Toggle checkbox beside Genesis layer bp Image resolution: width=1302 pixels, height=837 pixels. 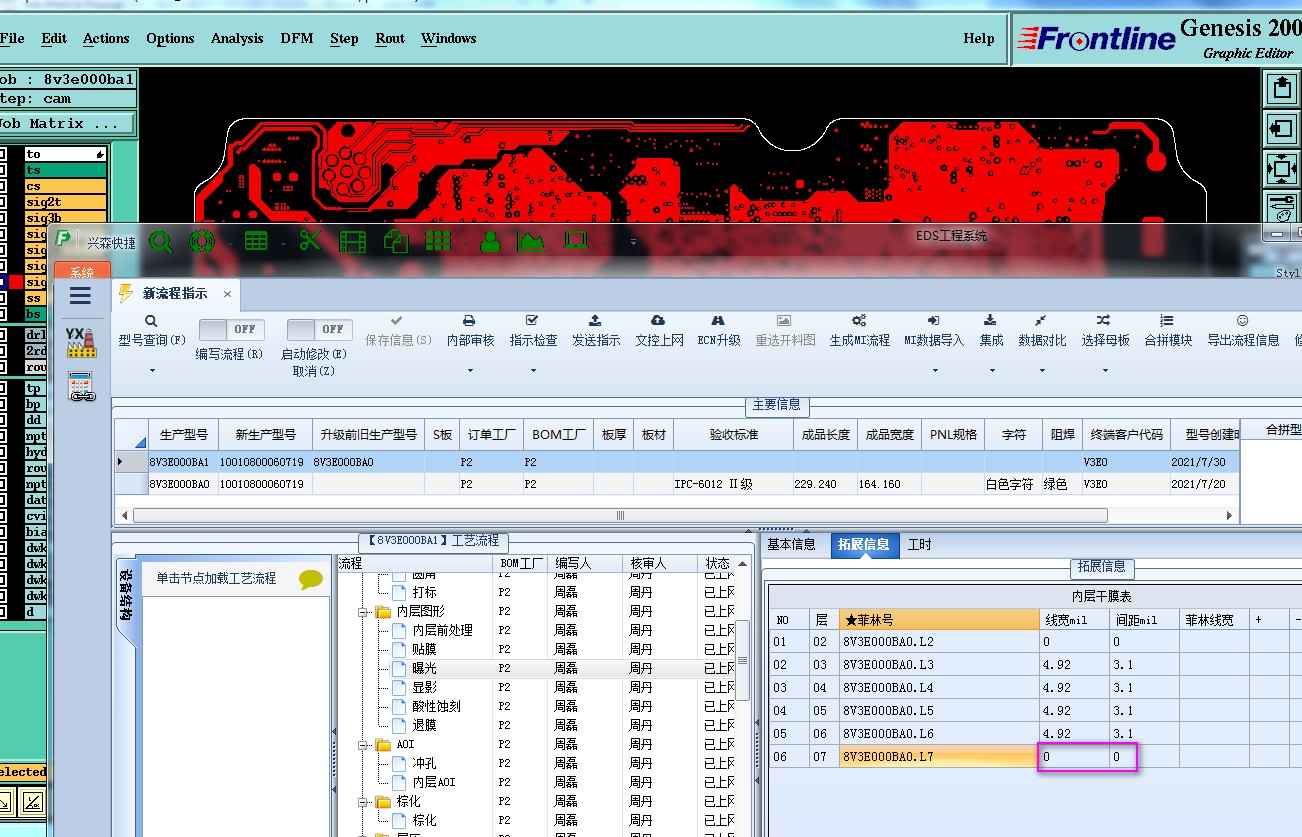3,404
